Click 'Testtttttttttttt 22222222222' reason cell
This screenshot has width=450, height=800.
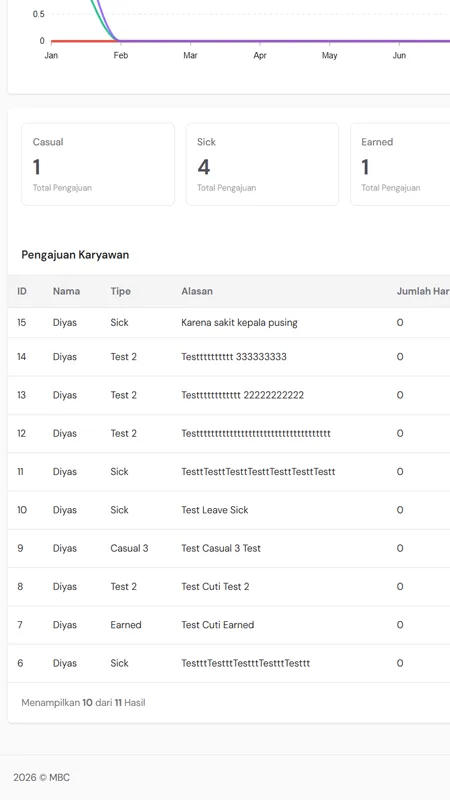pyautogui.click(x=242, y=395)
